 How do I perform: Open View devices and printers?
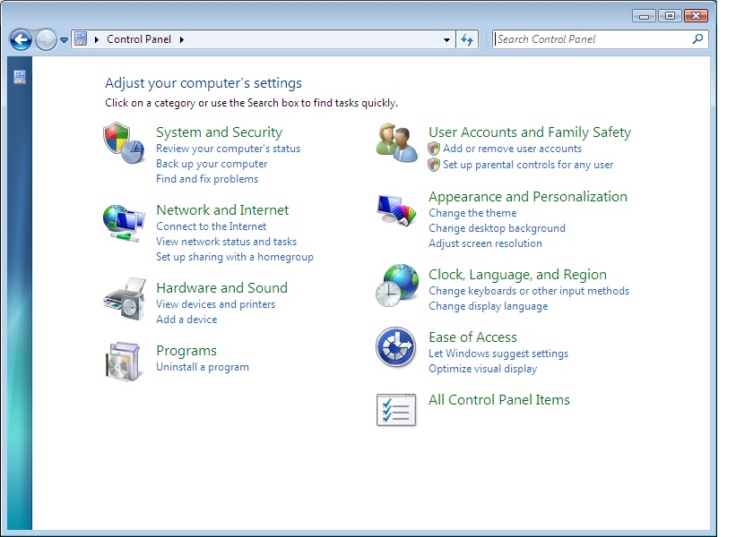click(216, 304)
